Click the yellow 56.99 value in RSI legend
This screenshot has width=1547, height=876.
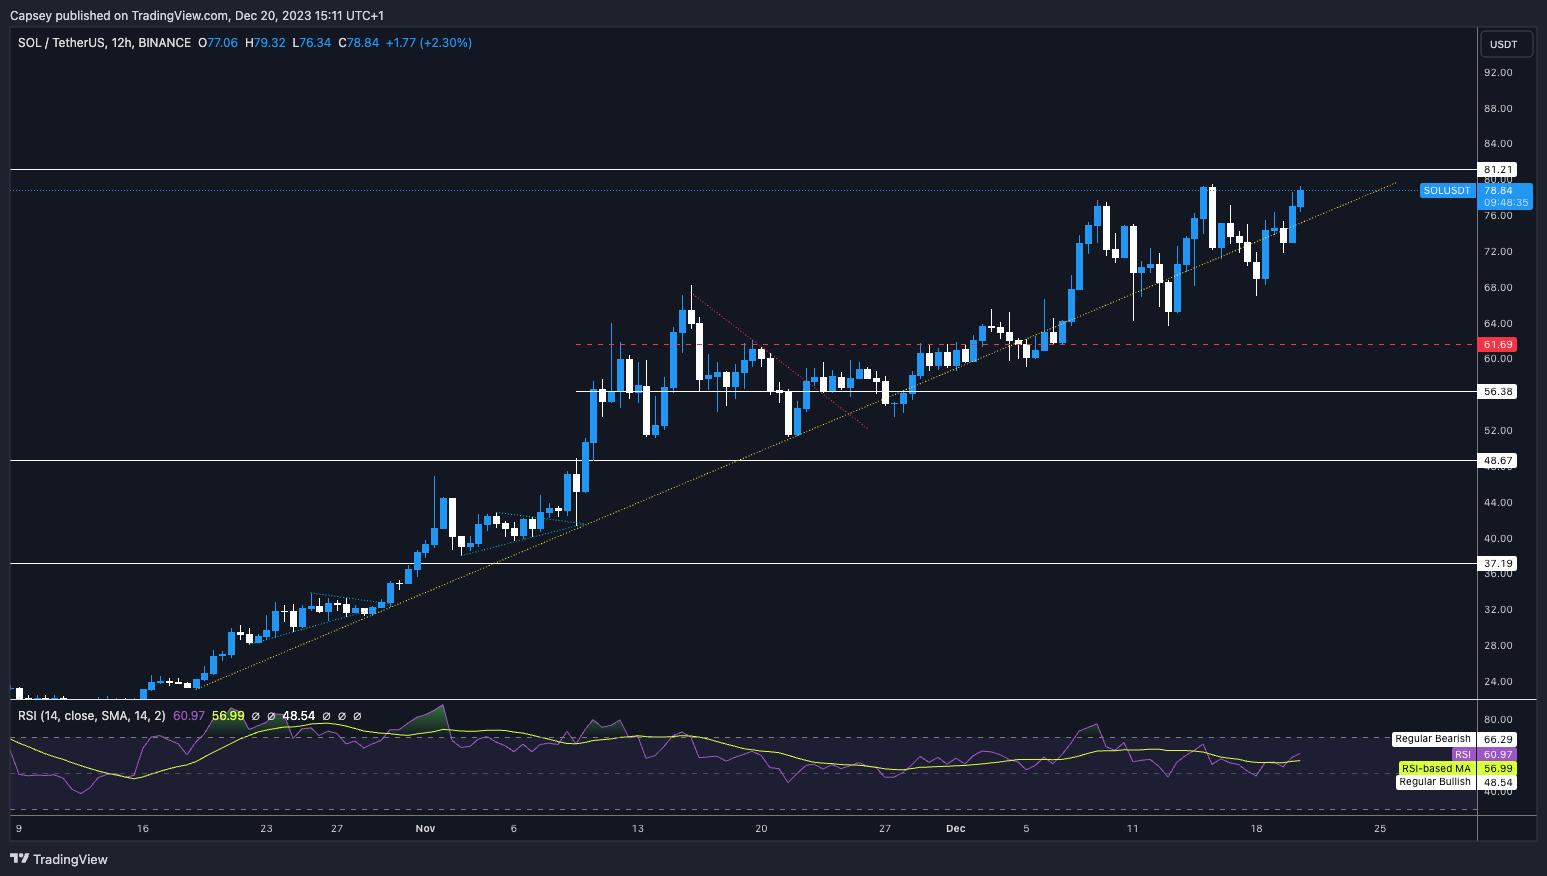point(228,716)
